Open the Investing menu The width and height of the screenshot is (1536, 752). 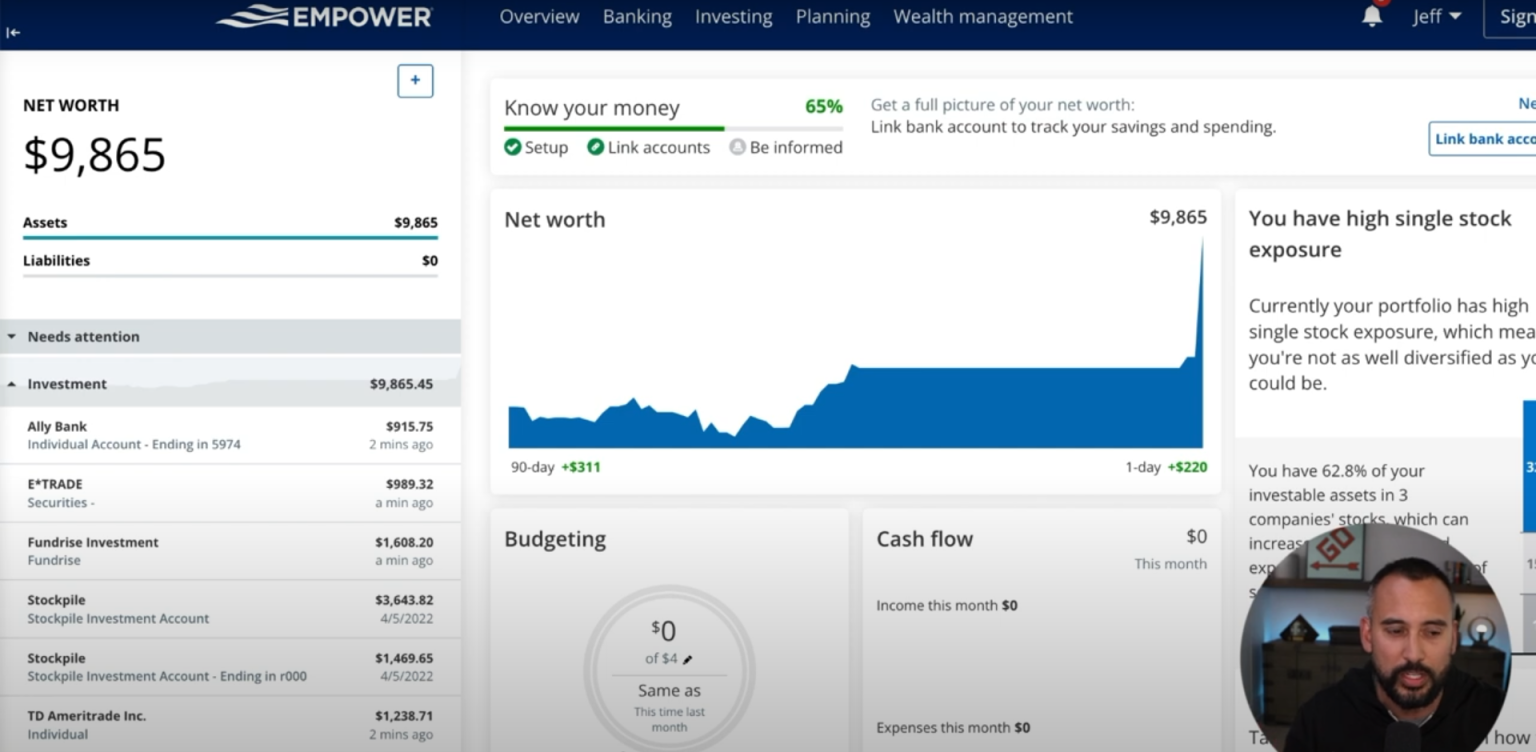coord(734,17)
